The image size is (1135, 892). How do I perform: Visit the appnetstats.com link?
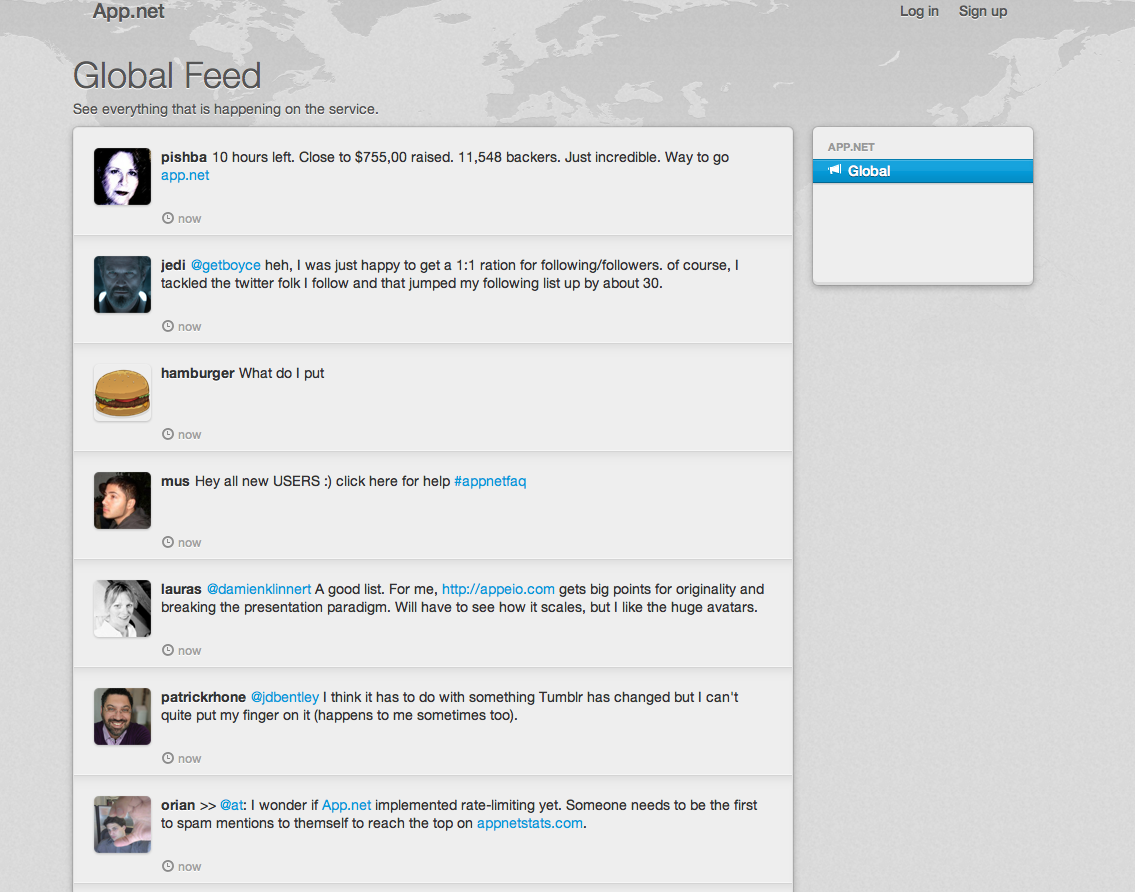pos(529,822)
